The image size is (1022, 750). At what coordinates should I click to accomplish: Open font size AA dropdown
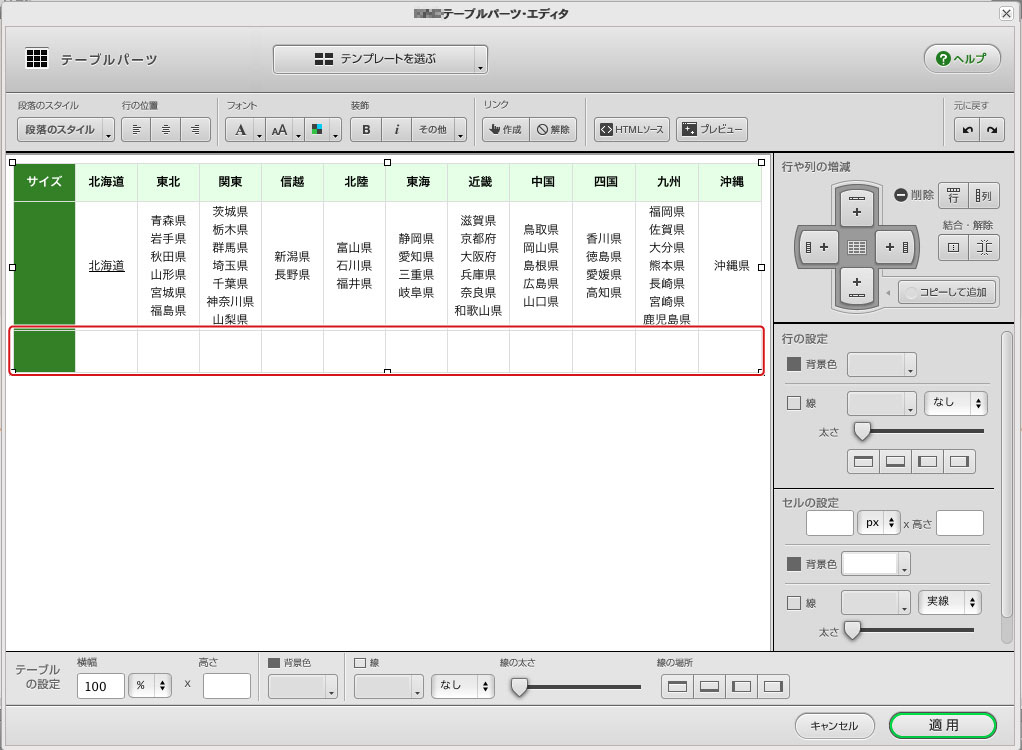[x=284, y=130]
